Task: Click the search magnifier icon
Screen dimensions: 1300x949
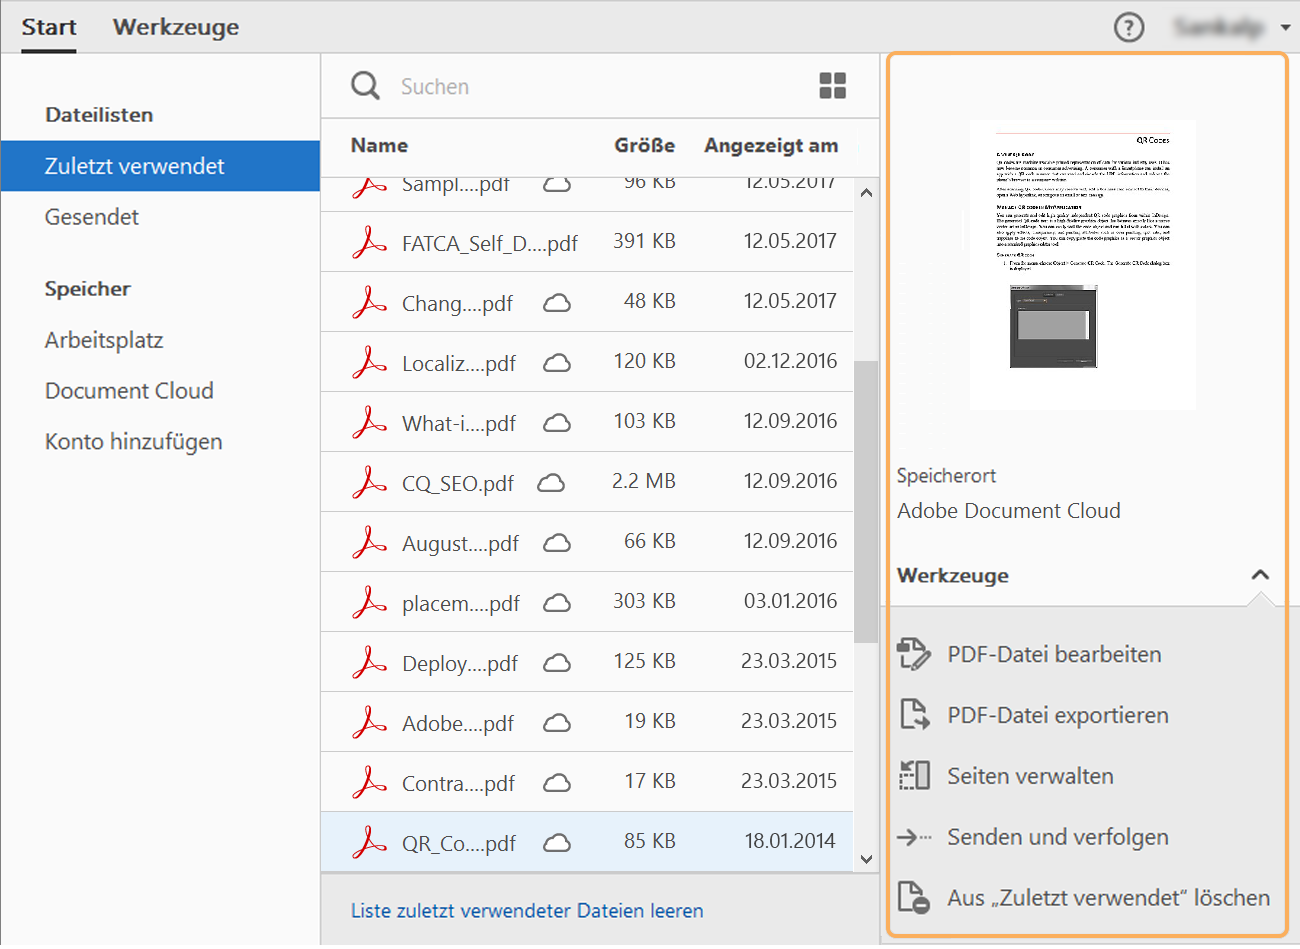Action: click(x=365, y=86)
